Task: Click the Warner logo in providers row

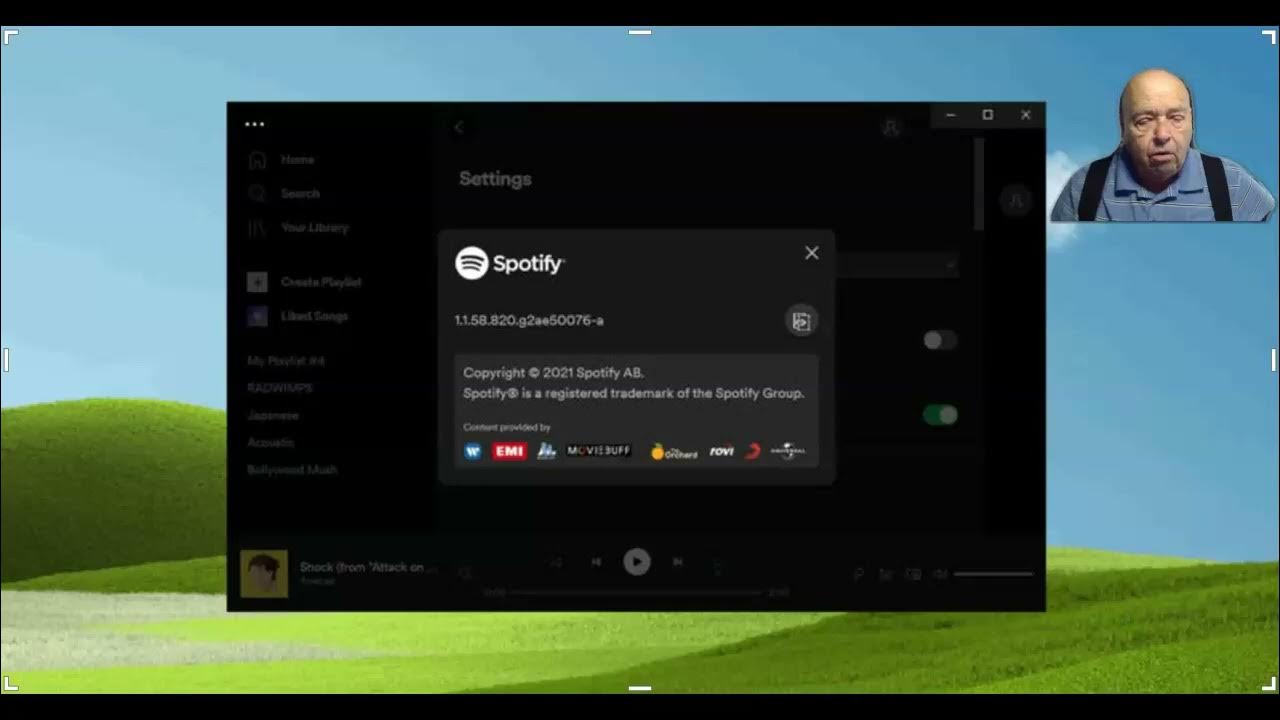Action: click(473, 451)
